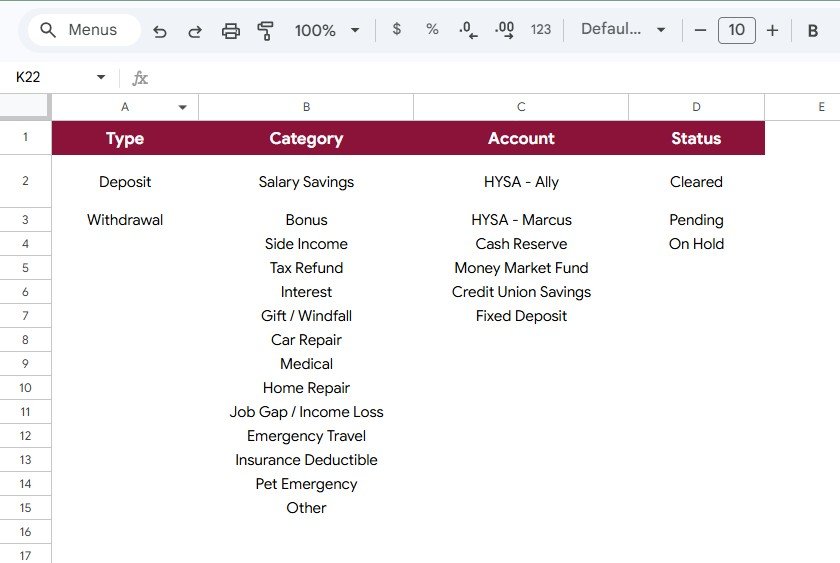
Task: Select the HYSA - Marcus cell
Action: pos(521,220)
